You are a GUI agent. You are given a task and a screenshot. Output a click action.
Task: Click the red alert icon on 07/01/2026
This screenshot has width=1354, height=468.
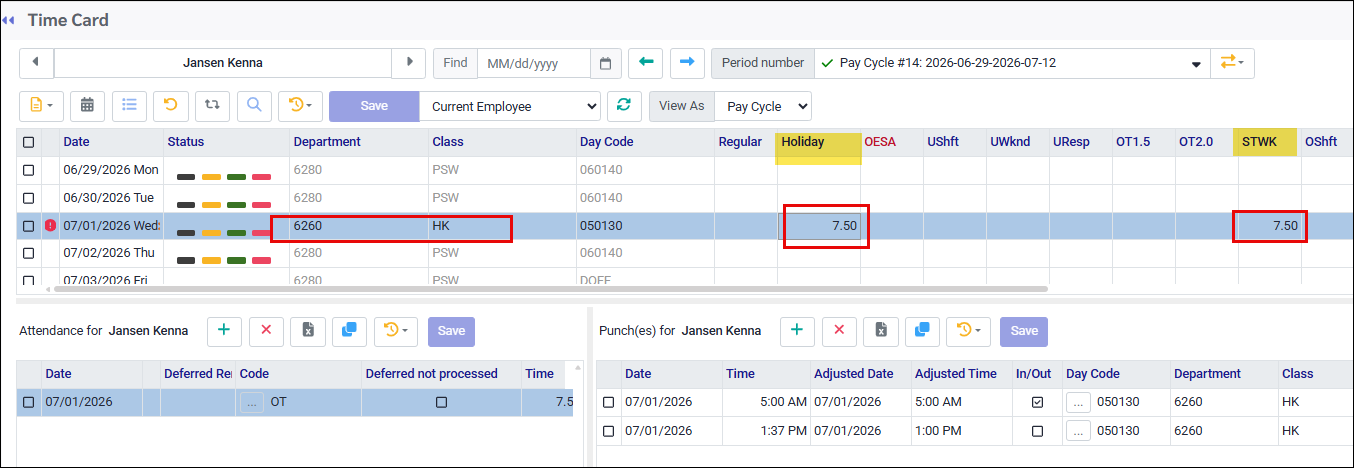coord(50,226)
